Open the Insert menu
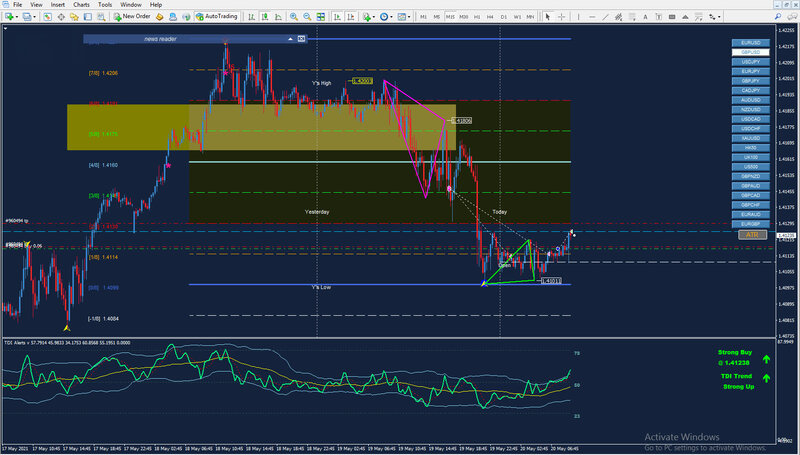800x455 pixels. tap(57, 5)
